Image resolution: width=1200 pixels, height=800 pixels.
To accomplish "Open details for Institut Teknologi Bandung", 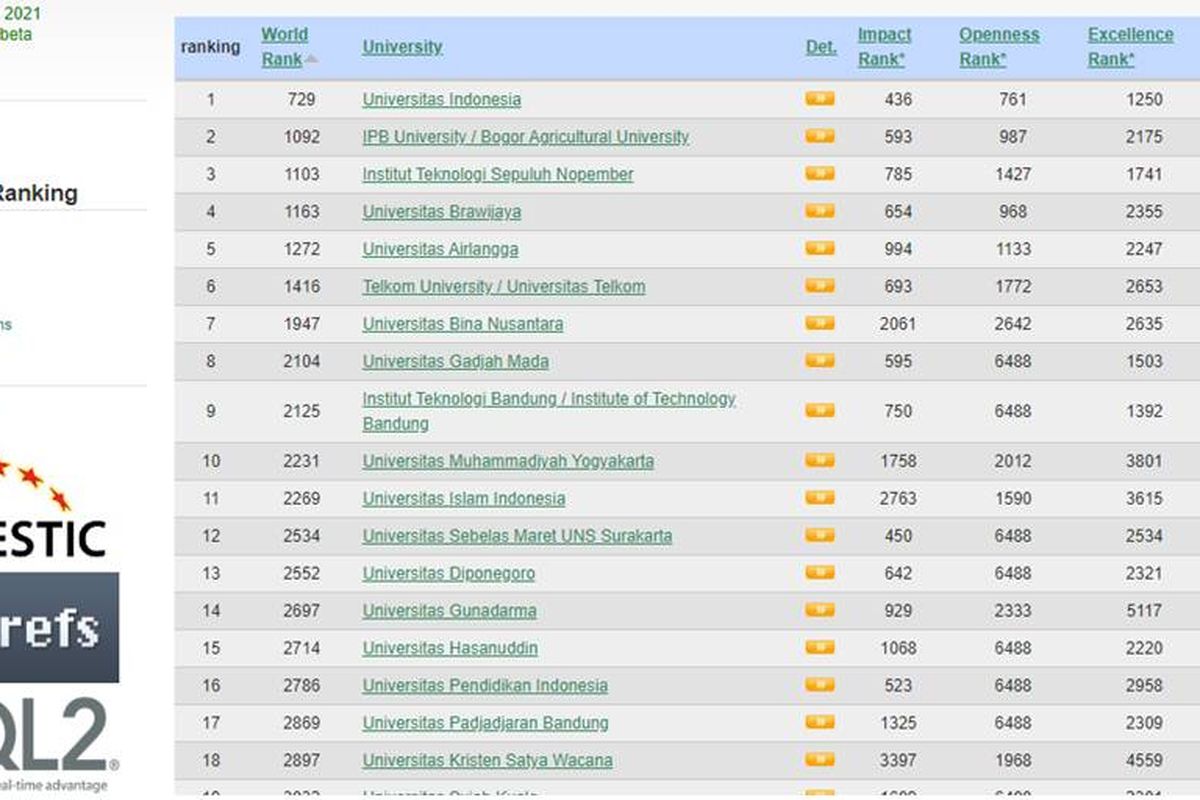I will tap(819, 410).
